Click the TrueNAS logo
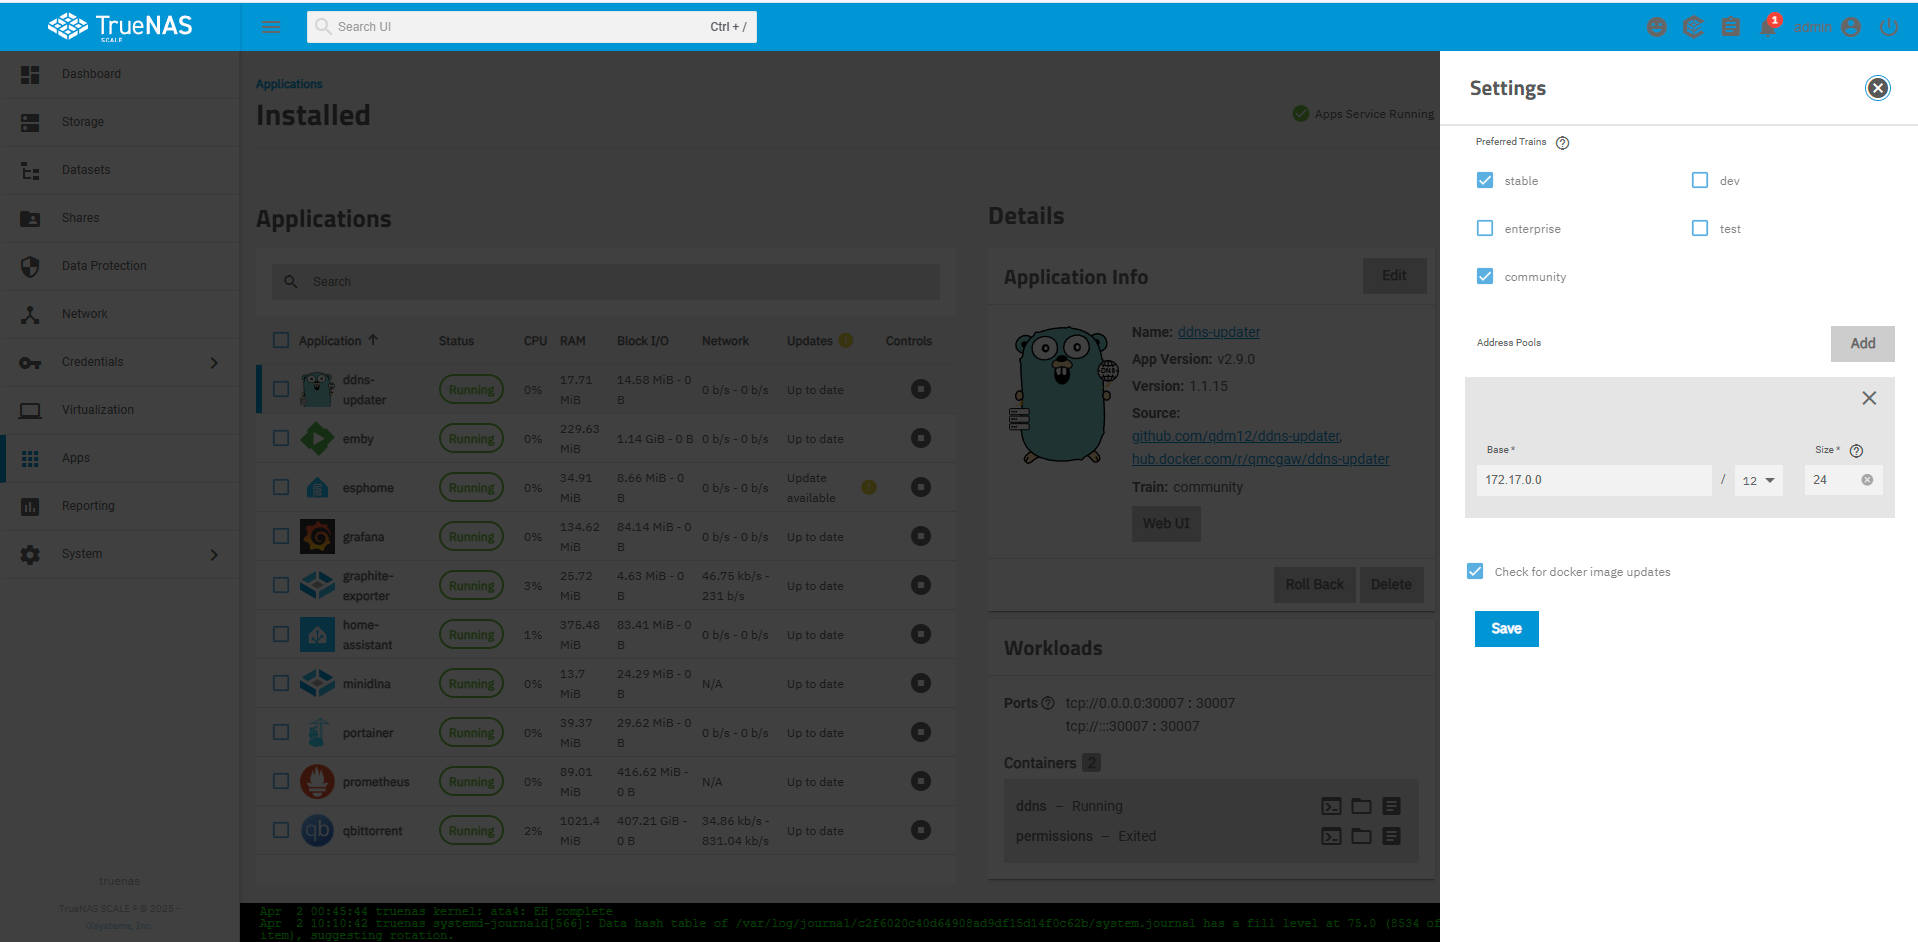 coord(120,26)
